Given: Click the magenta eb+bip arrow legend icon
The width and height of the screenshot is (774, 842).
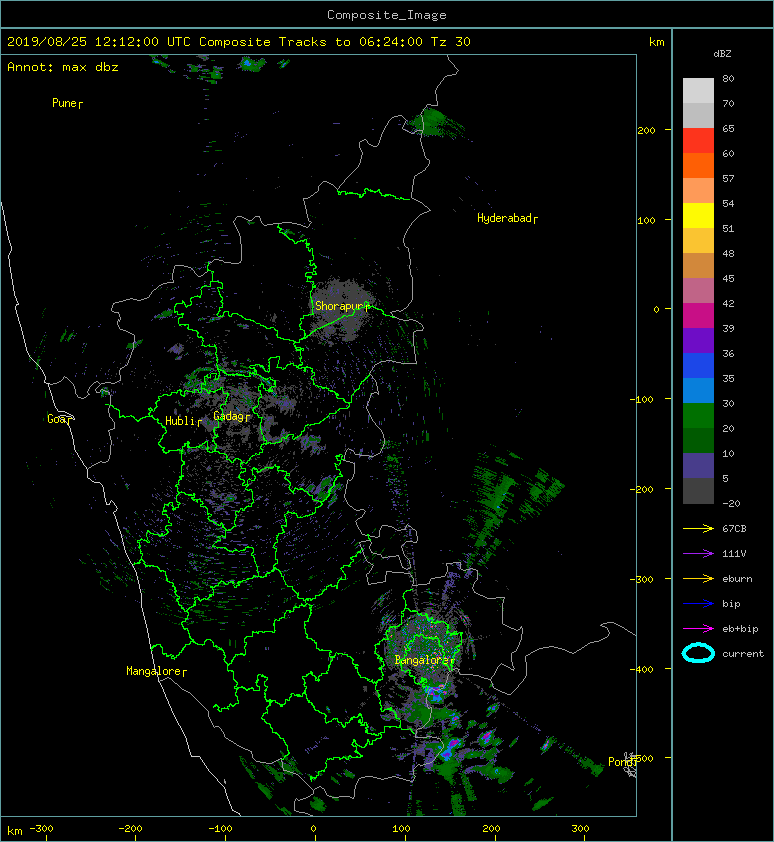Looking at the screenshot, I should [698, 628].
